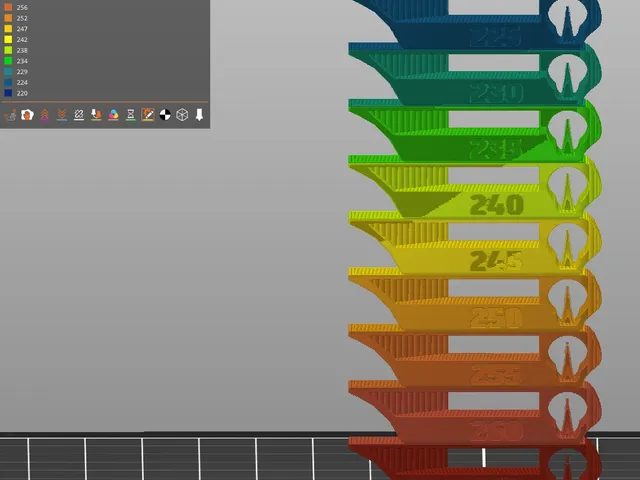Click the 247 temperature legend label
640x480 pixels.
(x=22, y=29)
